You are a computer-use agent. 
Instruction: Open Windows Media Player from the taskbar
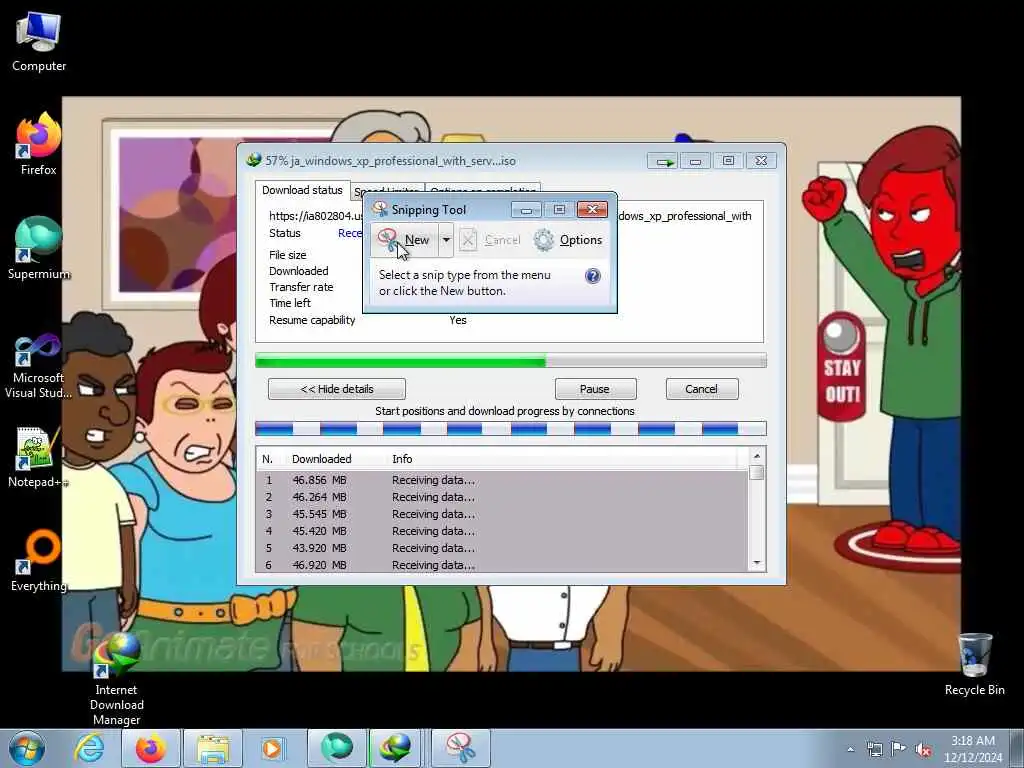point(272,748)
